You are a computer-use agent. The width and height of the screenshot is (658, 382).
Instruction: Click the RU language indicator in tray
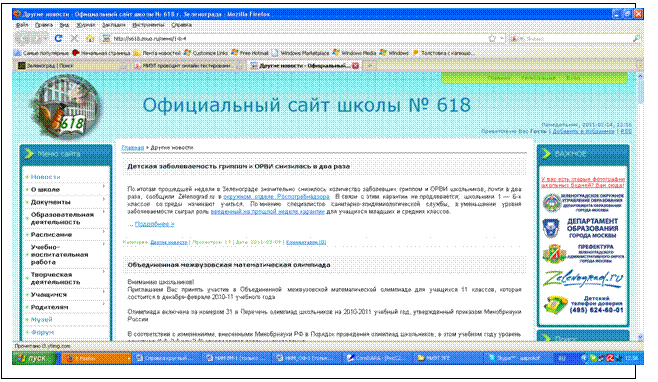pos(561,358)
